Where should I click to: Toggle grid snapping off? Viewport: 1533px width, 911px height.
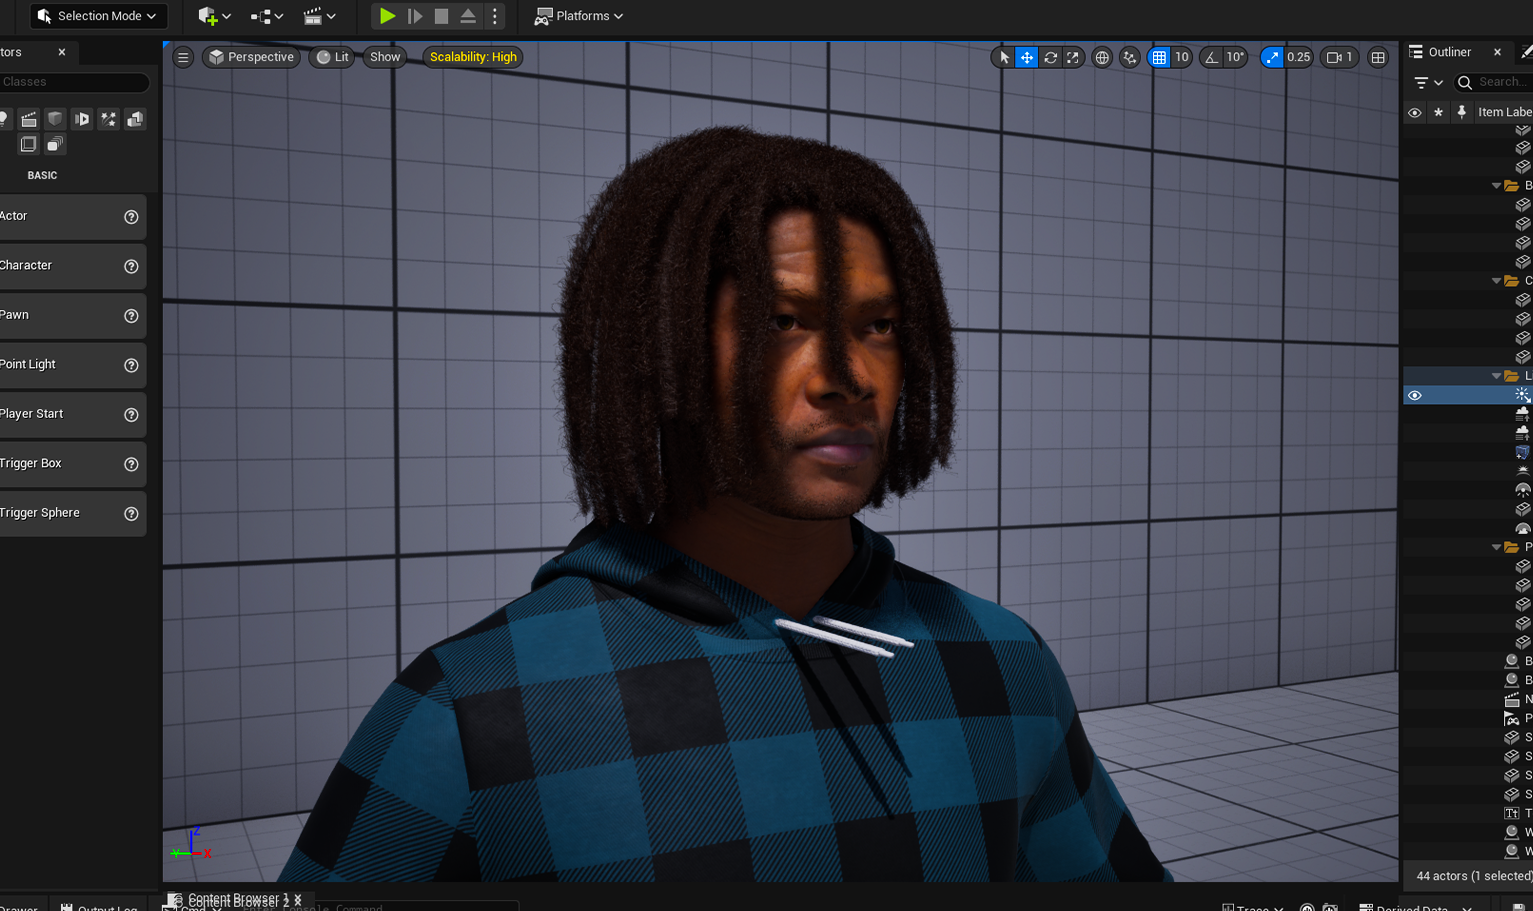[x=1161, y=57]
